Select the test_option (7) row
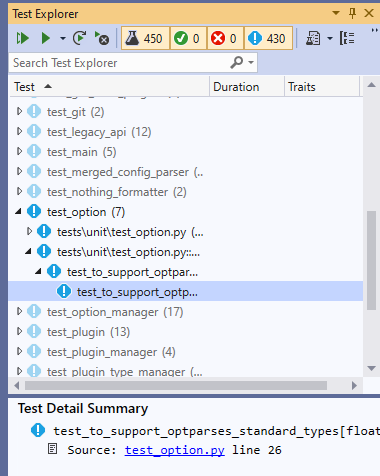Image resolution: width=380 pixels, height=476 pixels. coord(186,212)
